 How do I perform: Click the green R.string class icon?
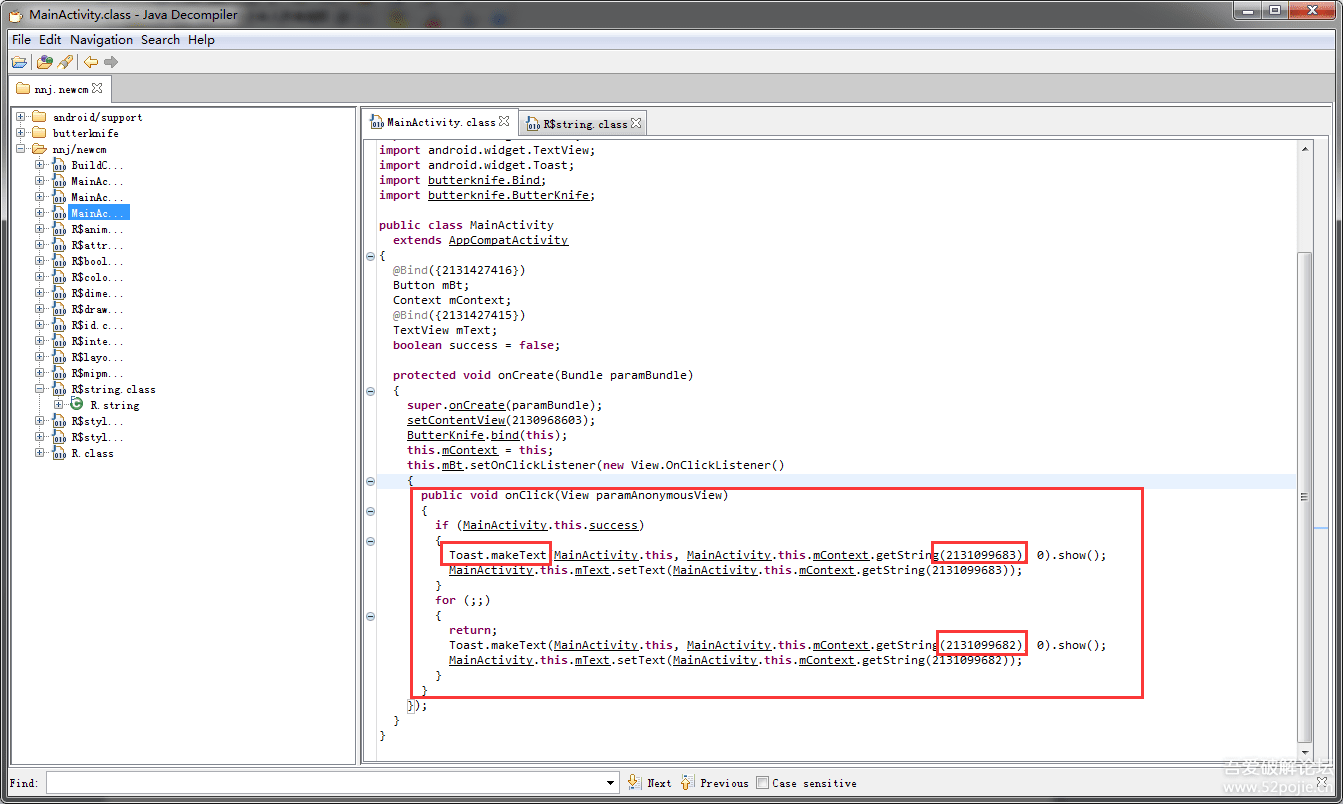click(77, 404)
